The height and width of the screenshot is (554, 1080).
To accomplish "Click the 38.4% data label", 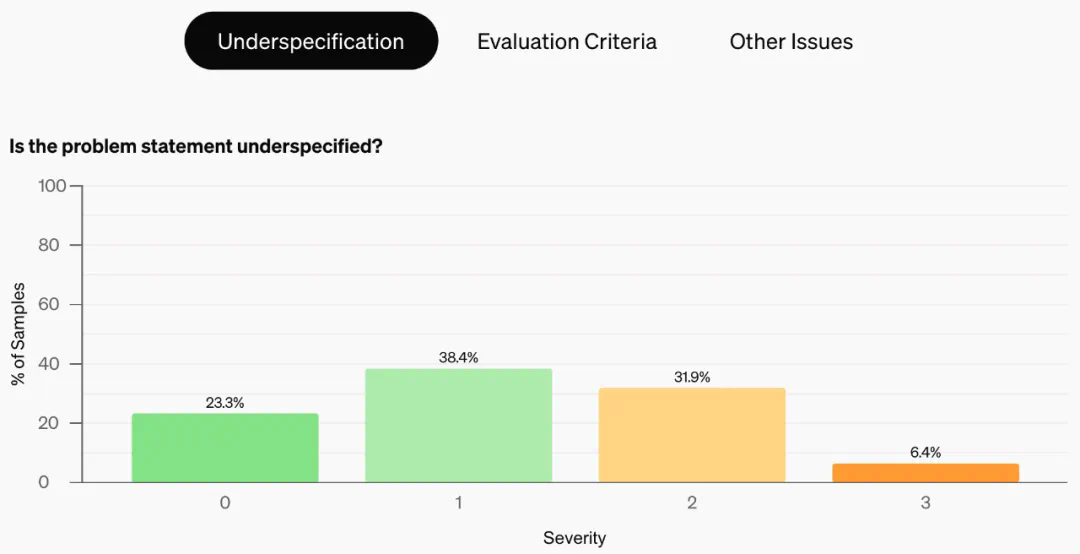I will [x=458, y=358].
